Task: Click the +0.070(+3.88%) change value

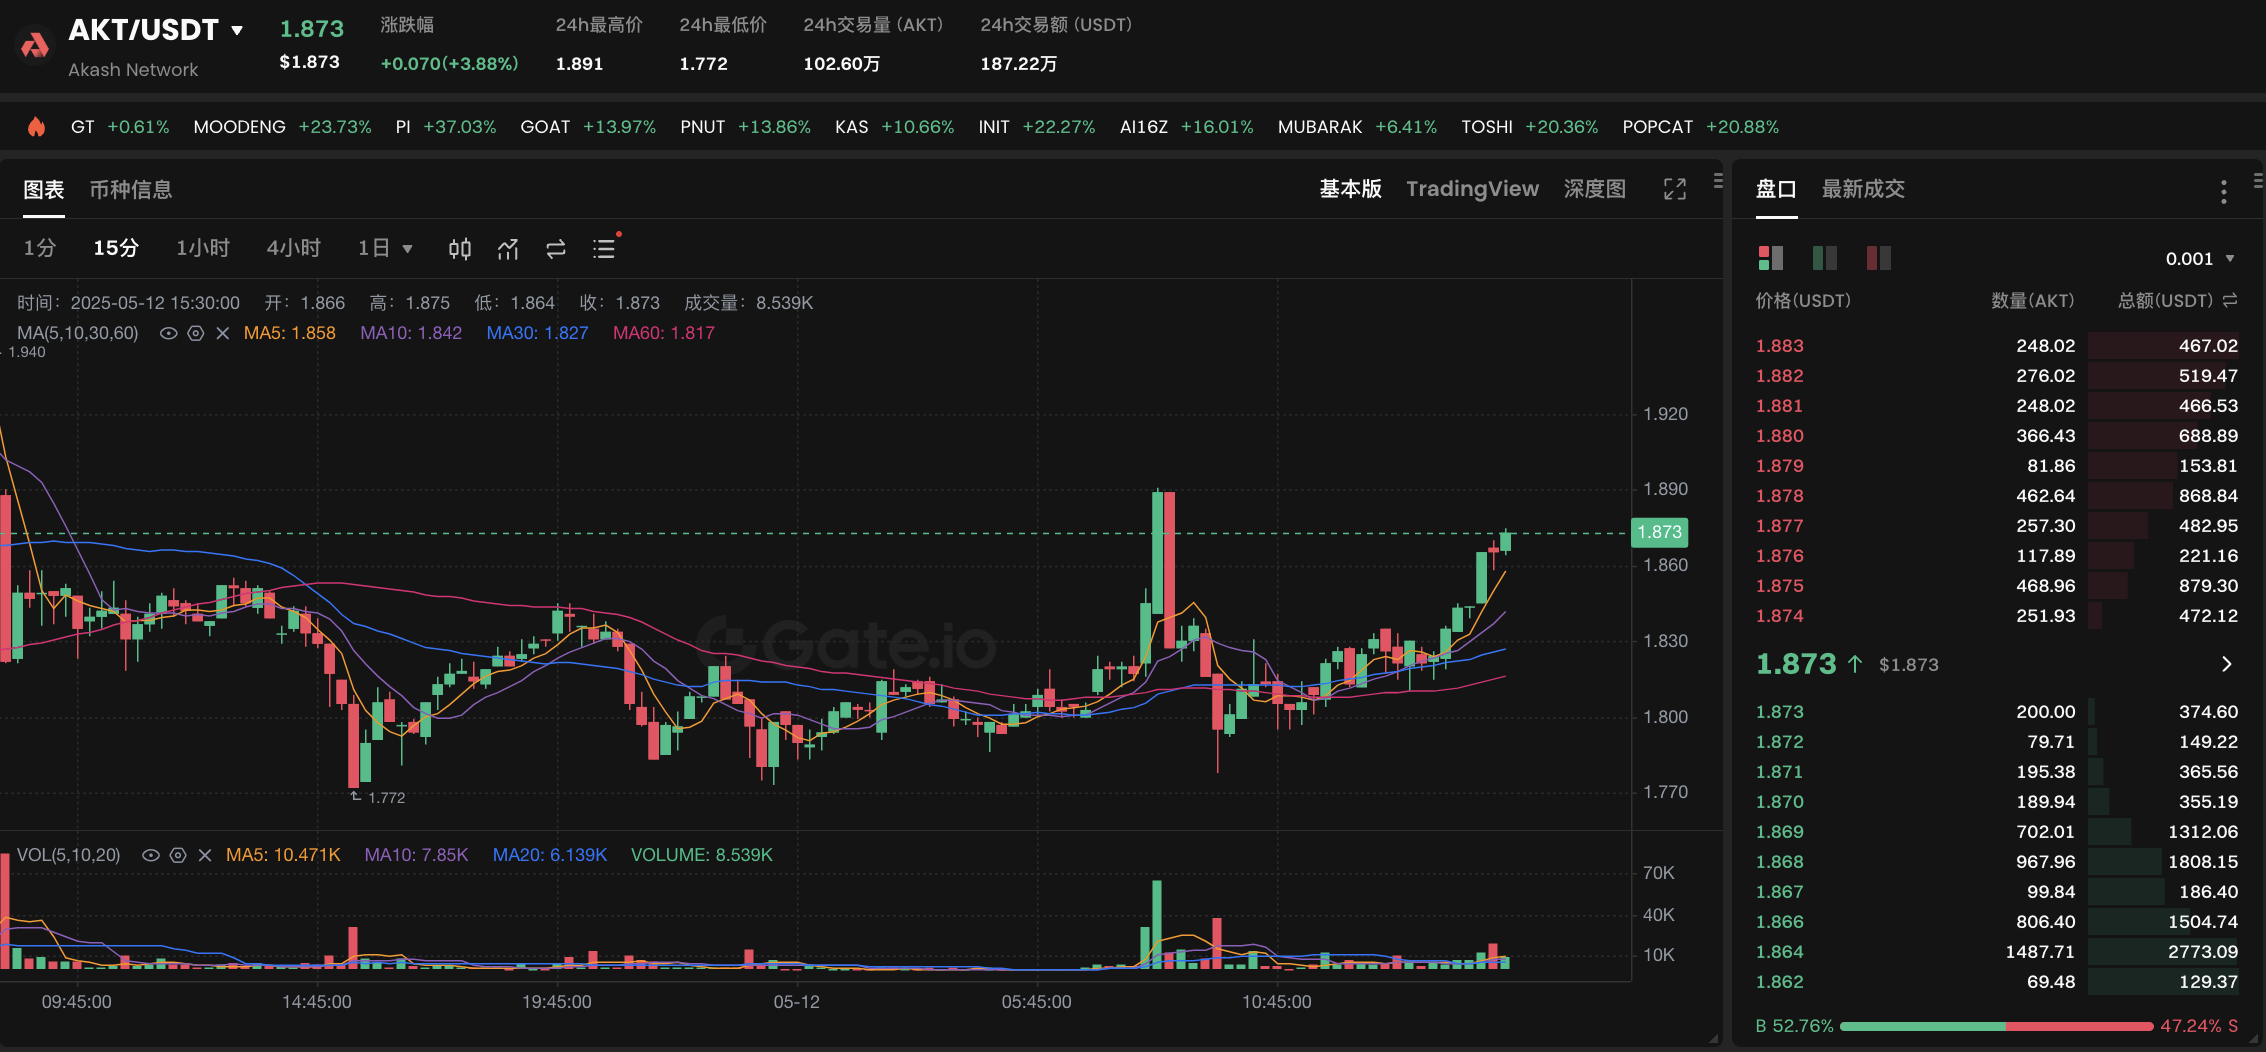Action: point(449,64)
